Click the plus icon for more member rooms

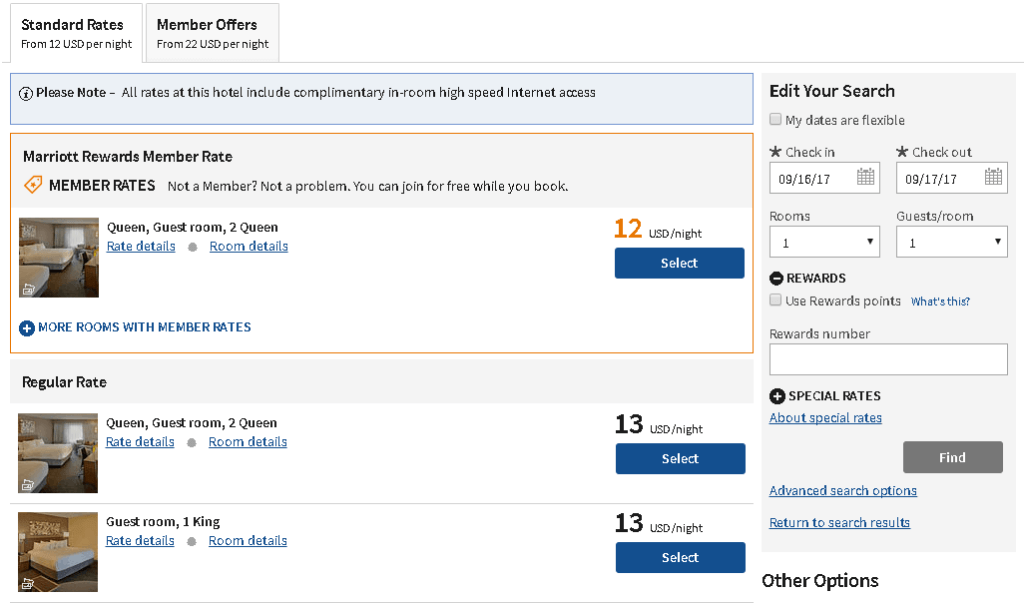point(27,328)
